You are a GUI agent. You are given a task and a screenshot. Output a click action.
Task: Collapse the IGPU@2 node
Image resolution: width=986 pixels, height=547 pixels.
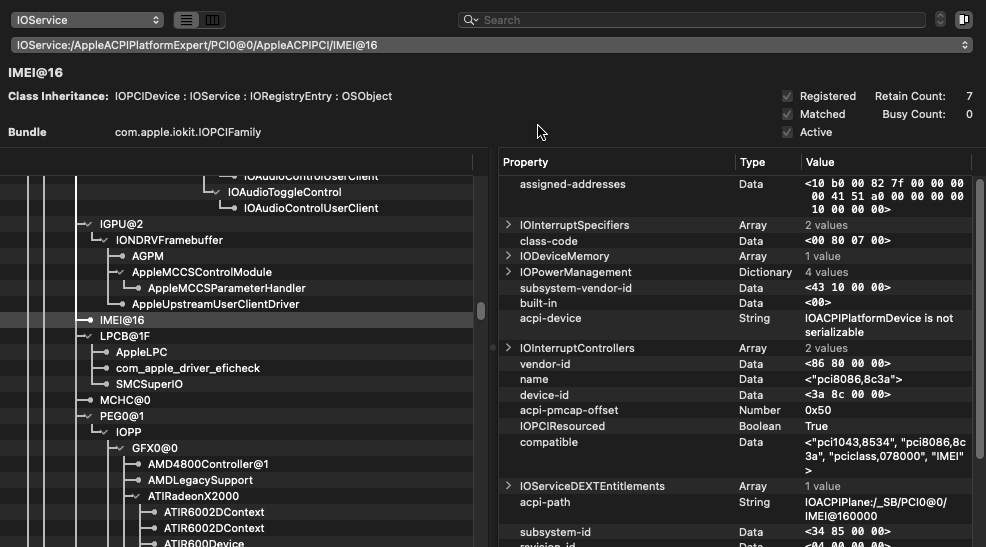(89, 224)
